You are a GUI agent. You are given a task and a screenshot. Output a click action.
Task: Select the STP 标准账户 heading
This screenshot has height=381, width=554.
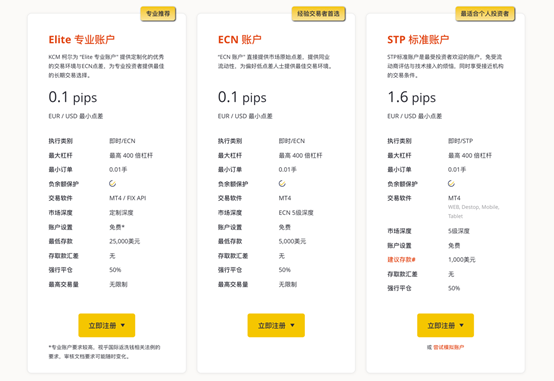418,40
